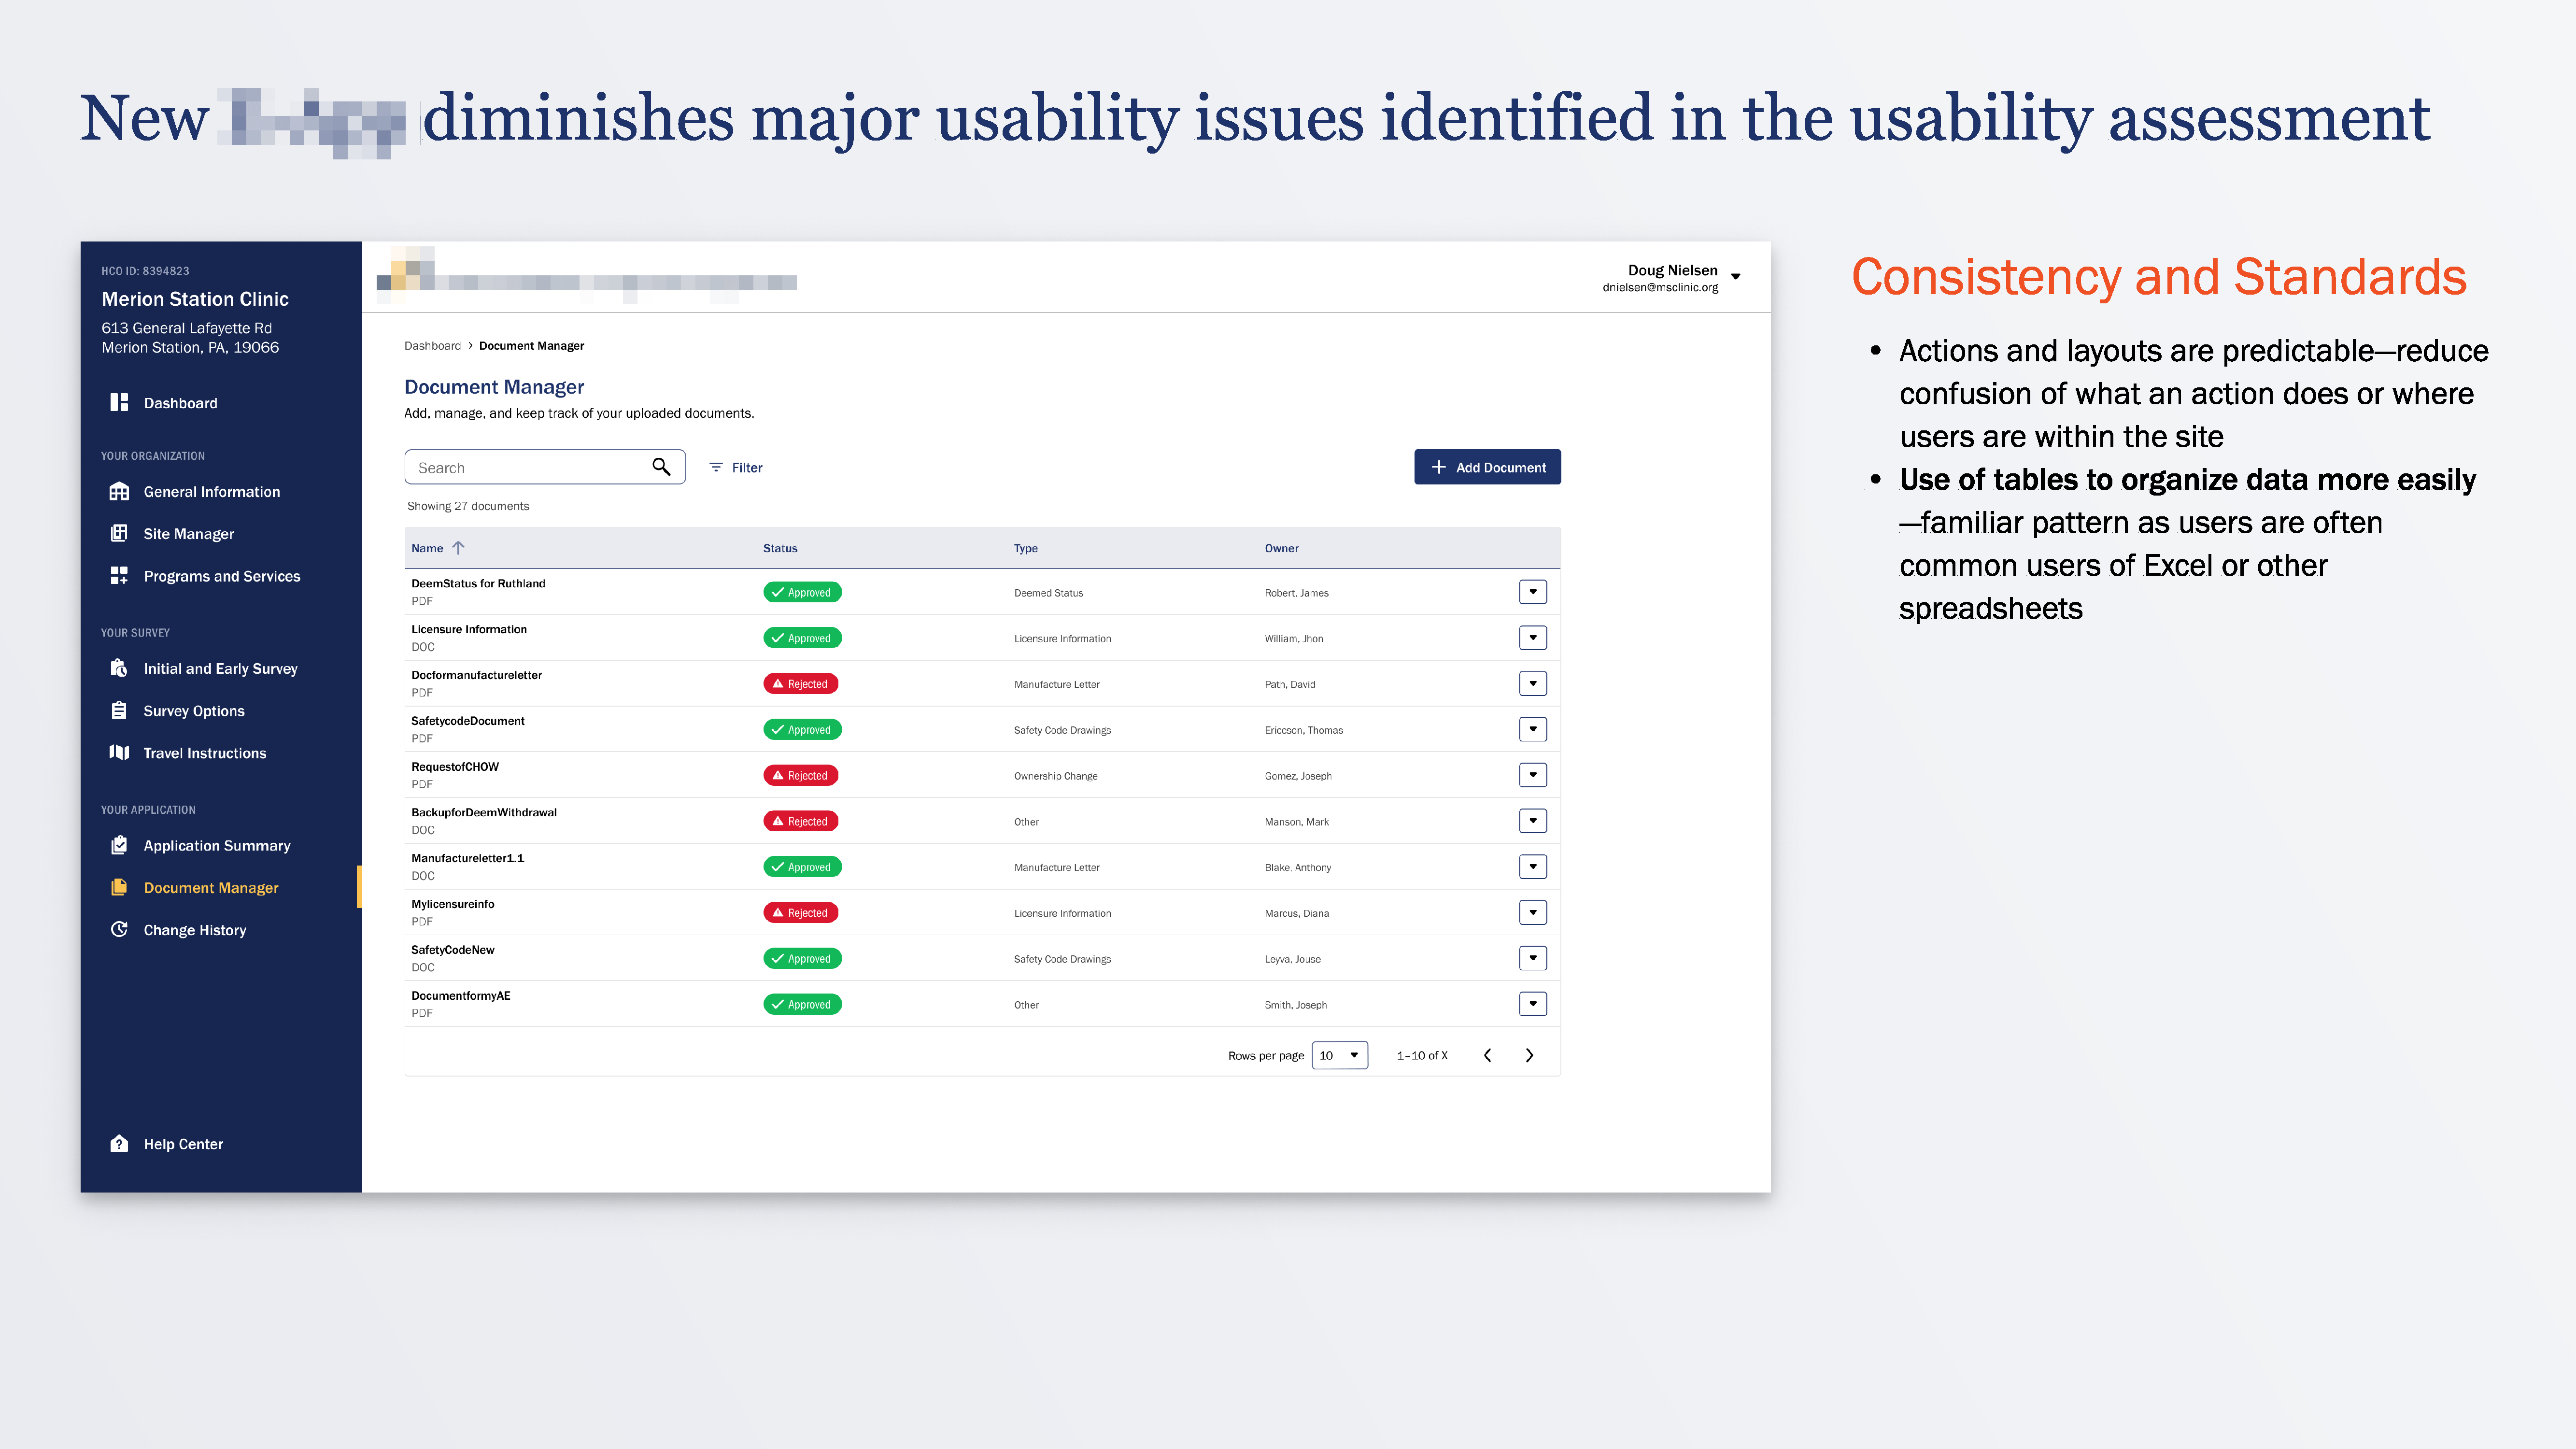Open actions dropdown for Mylicensureinfo
The image size is (2576, 1449).
(x=1533, y=912)
